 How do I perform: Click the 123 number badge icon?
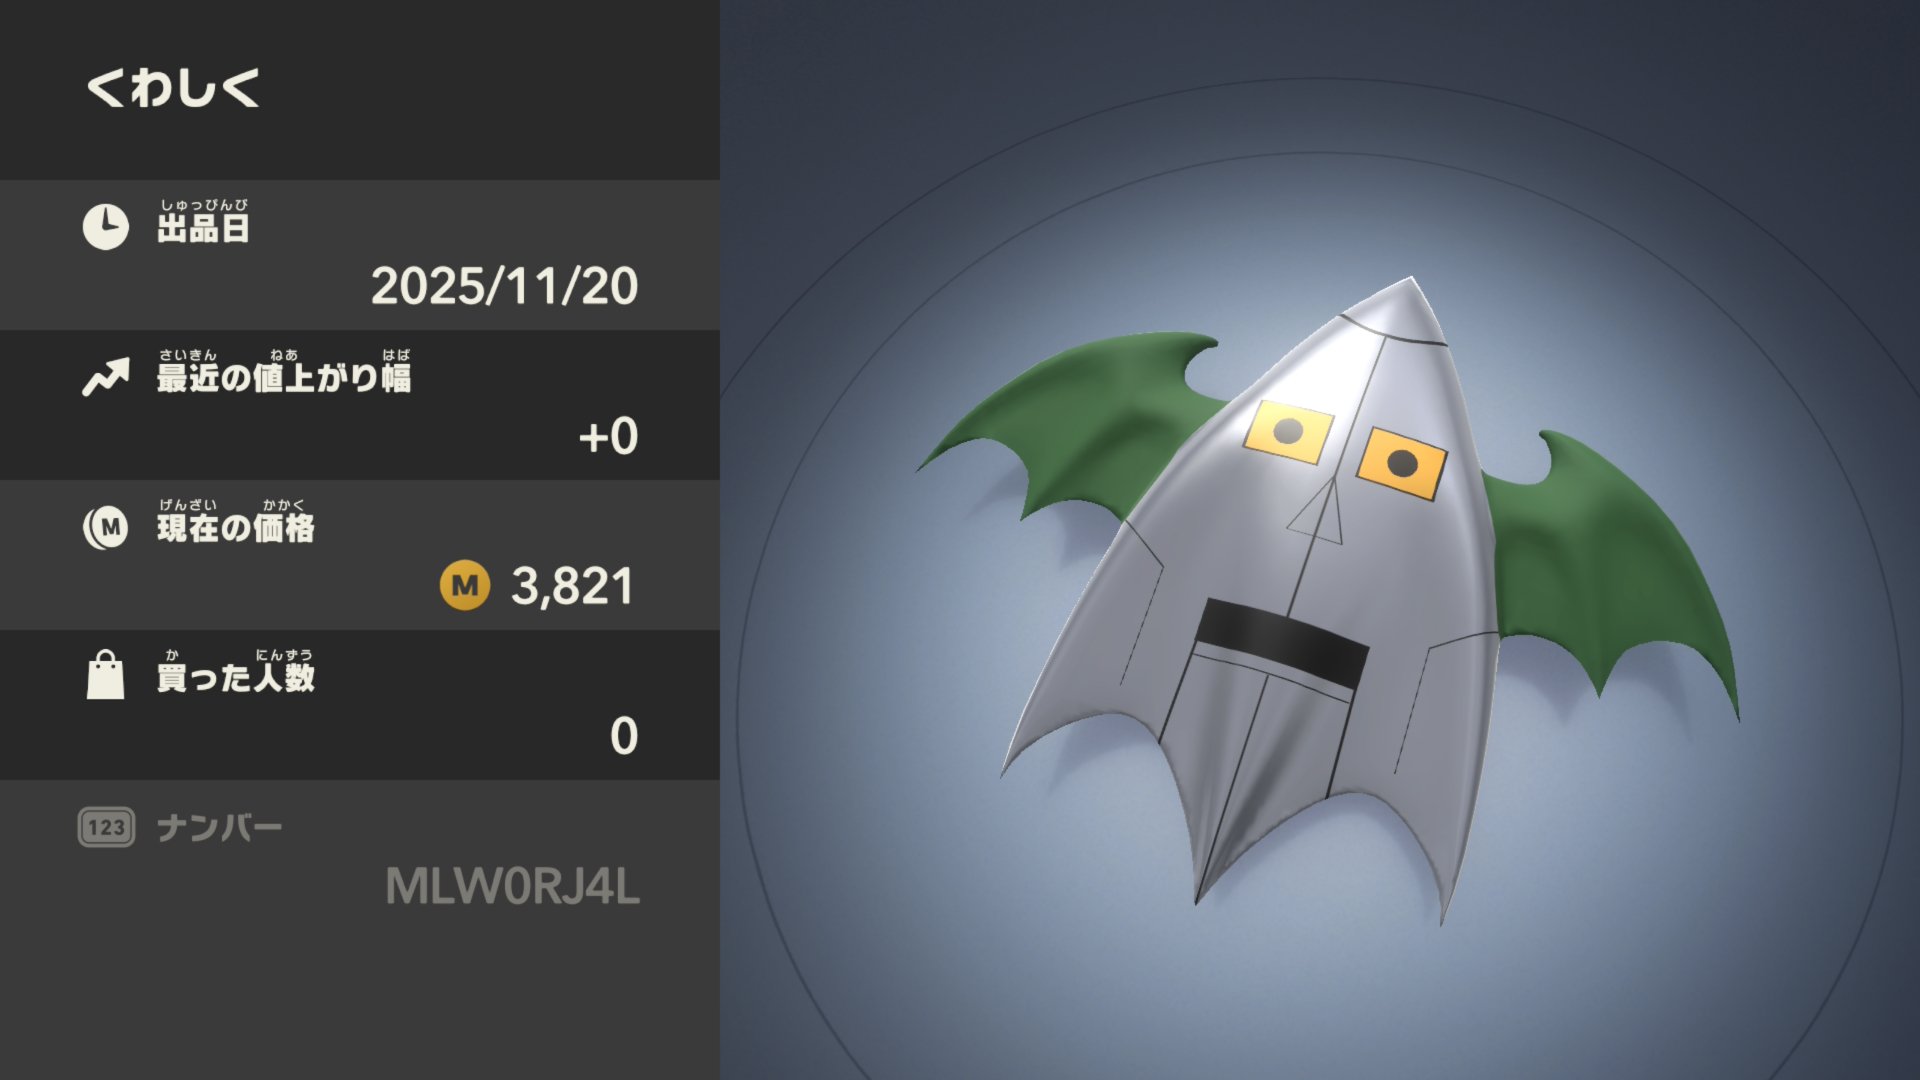pyautogui.click(x=106, y=827)
